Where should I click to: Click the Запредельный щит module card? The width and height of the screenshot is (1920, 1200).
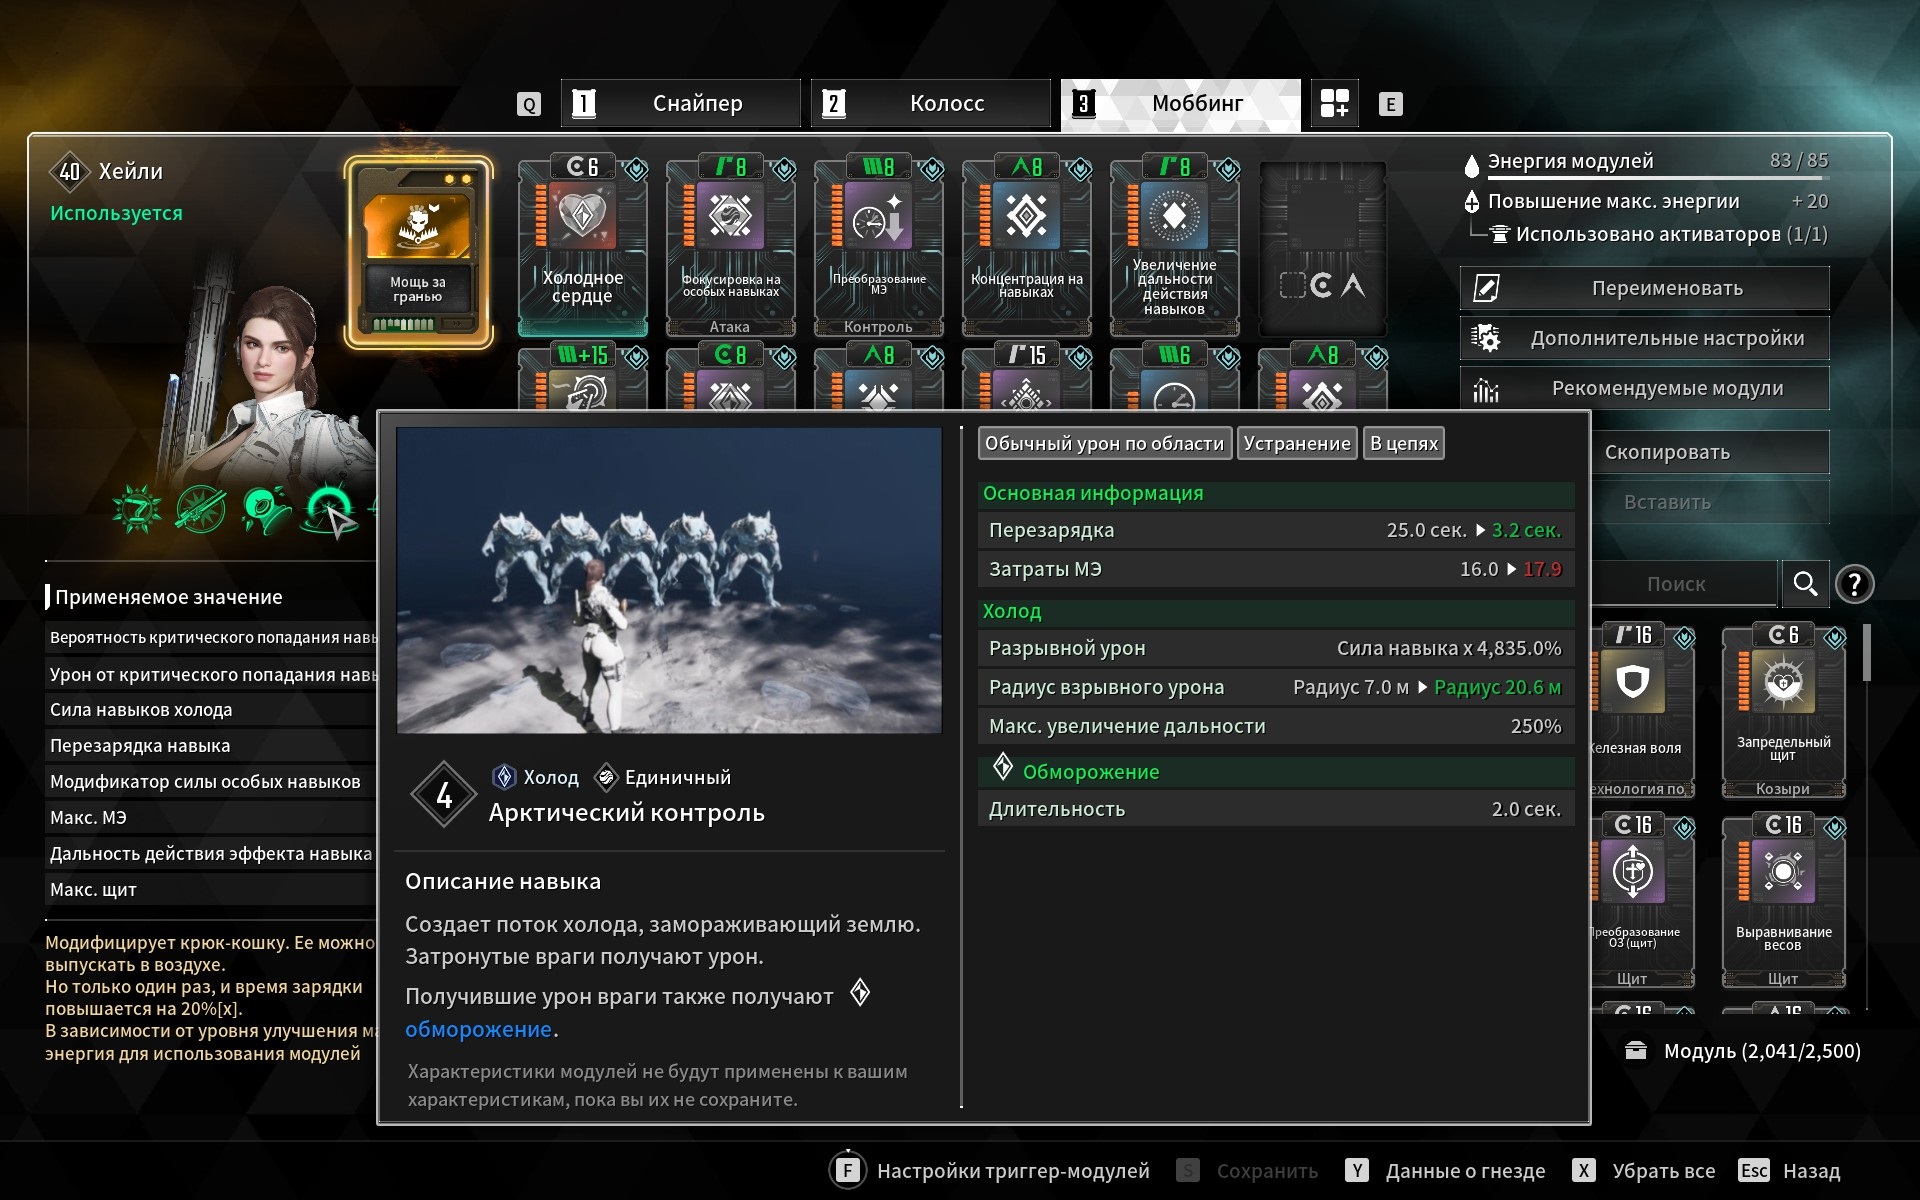(x=1783, y=711)
